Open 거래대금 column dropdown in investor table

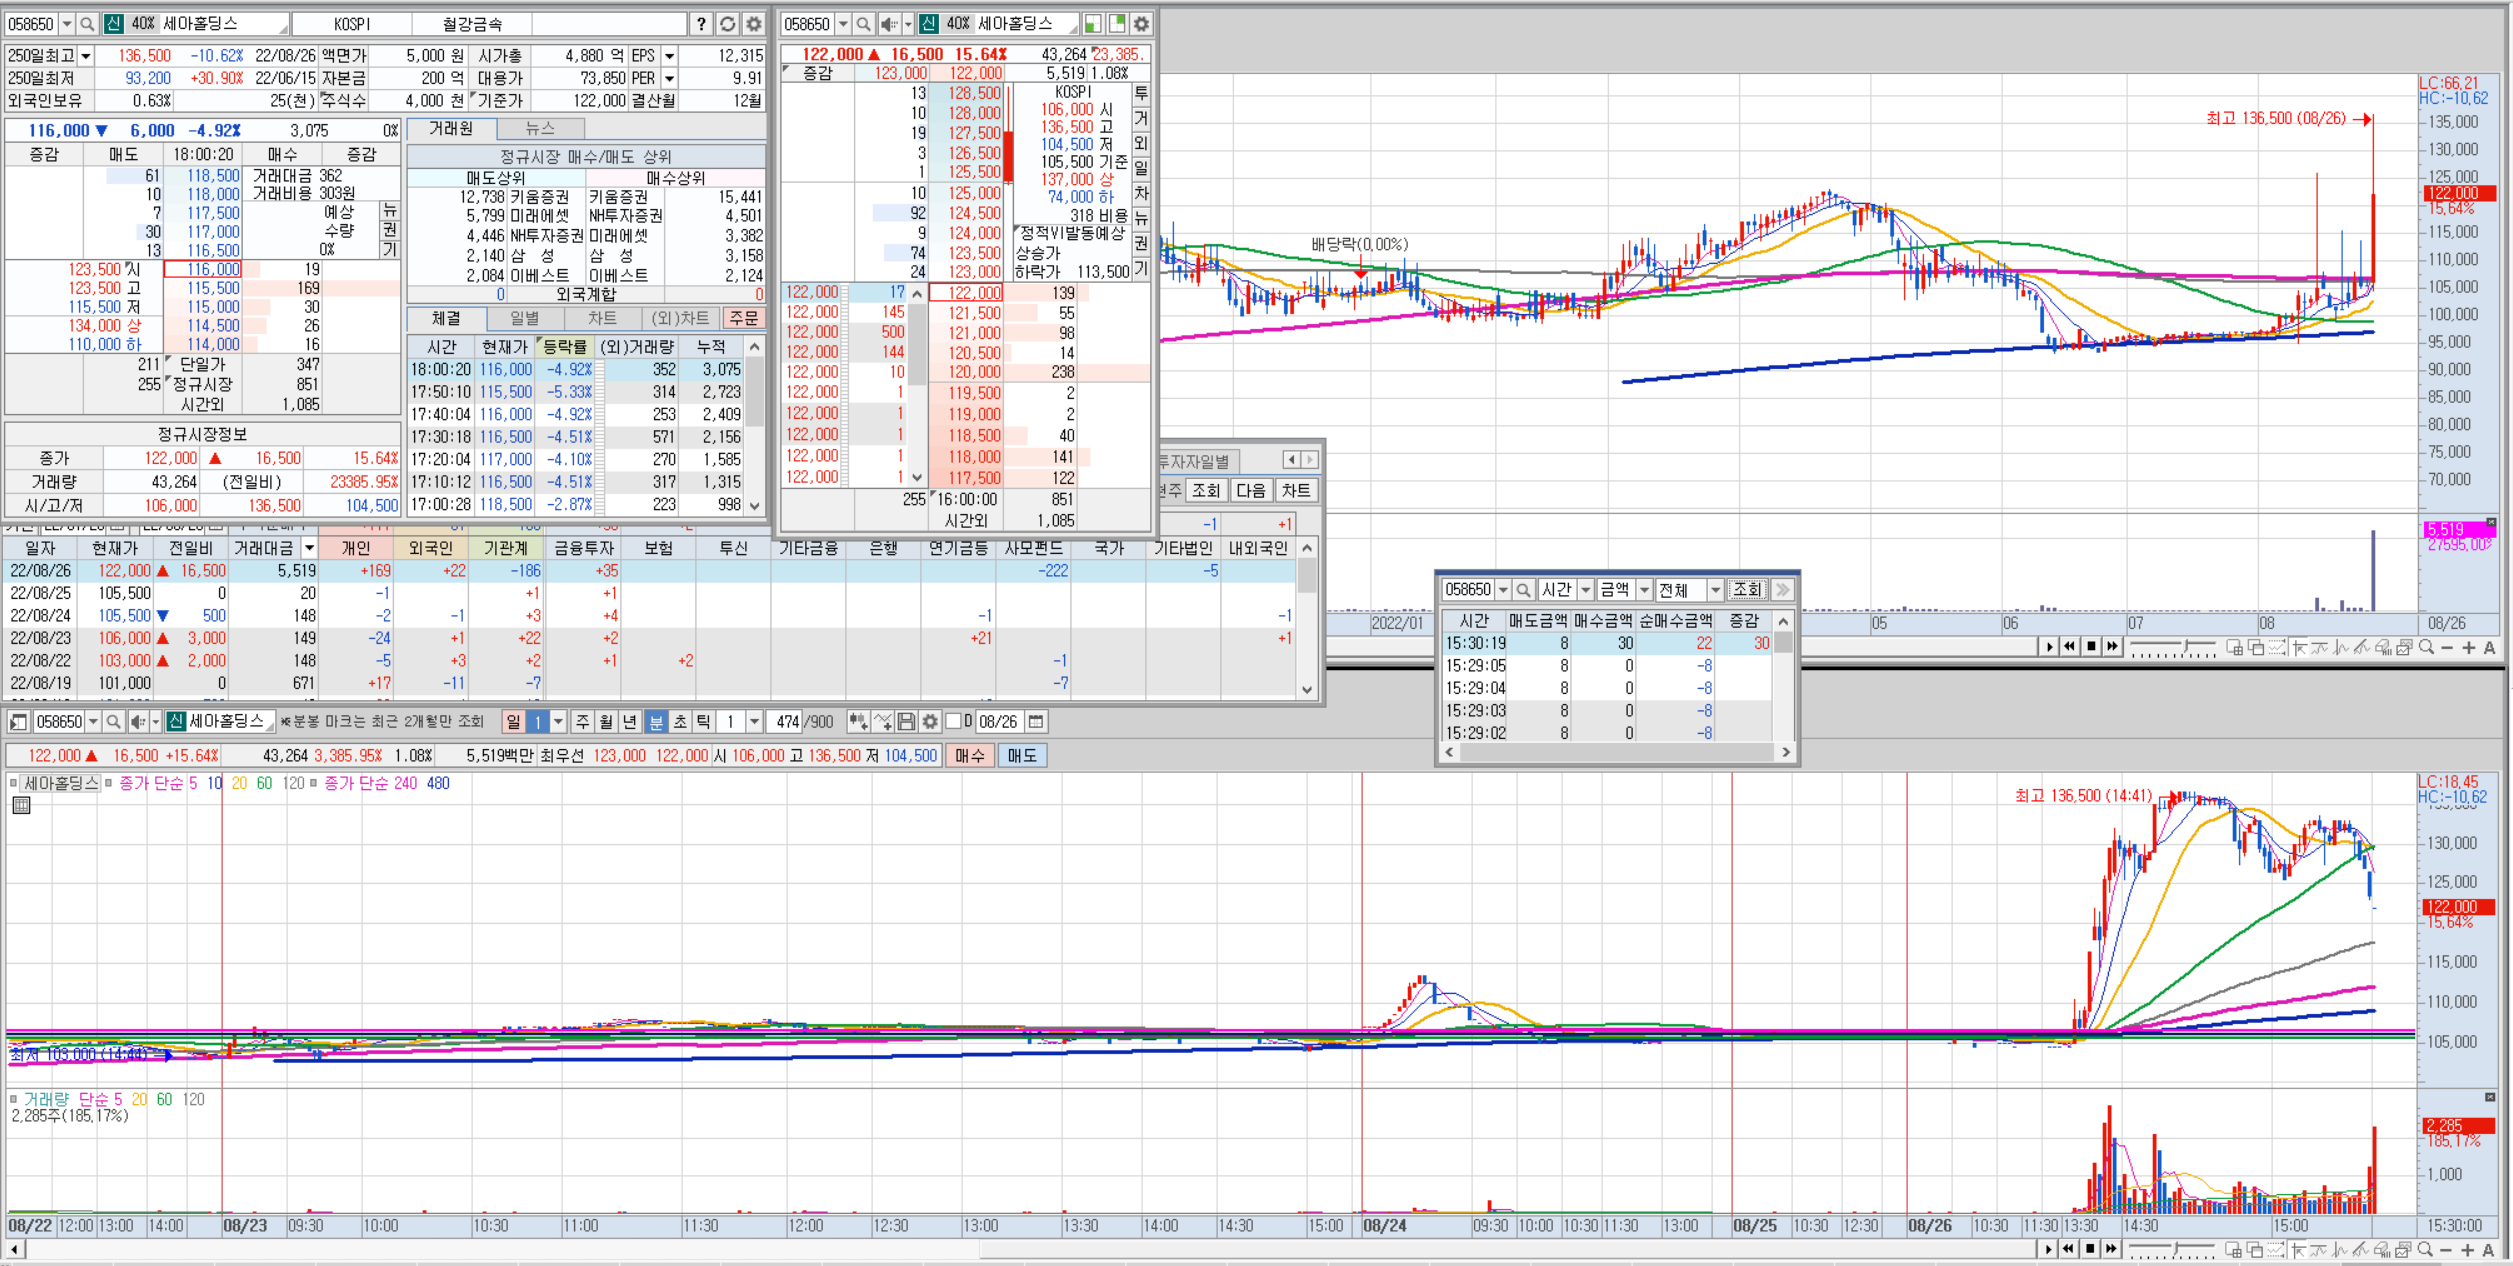(309, 548)
